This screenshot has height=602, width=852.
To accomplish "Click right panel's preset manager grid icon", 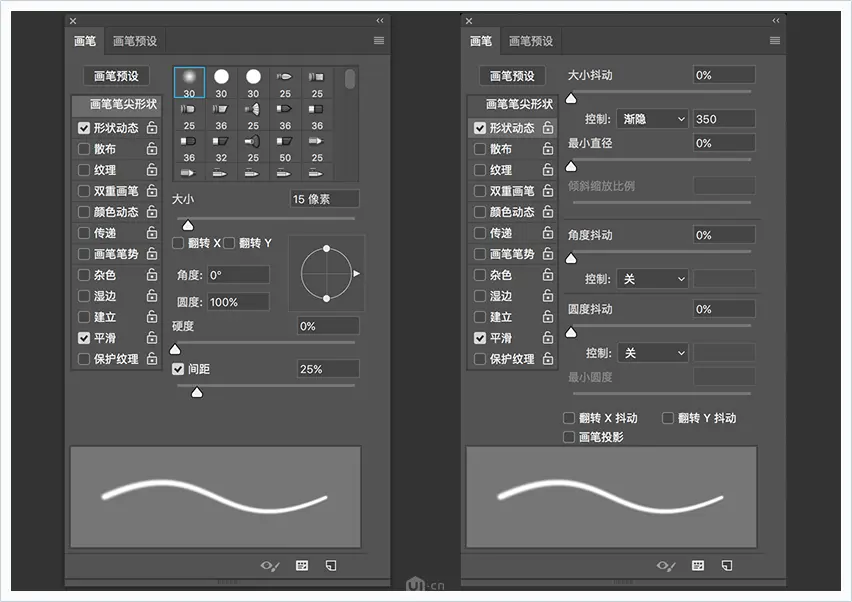I will [698, 566].
